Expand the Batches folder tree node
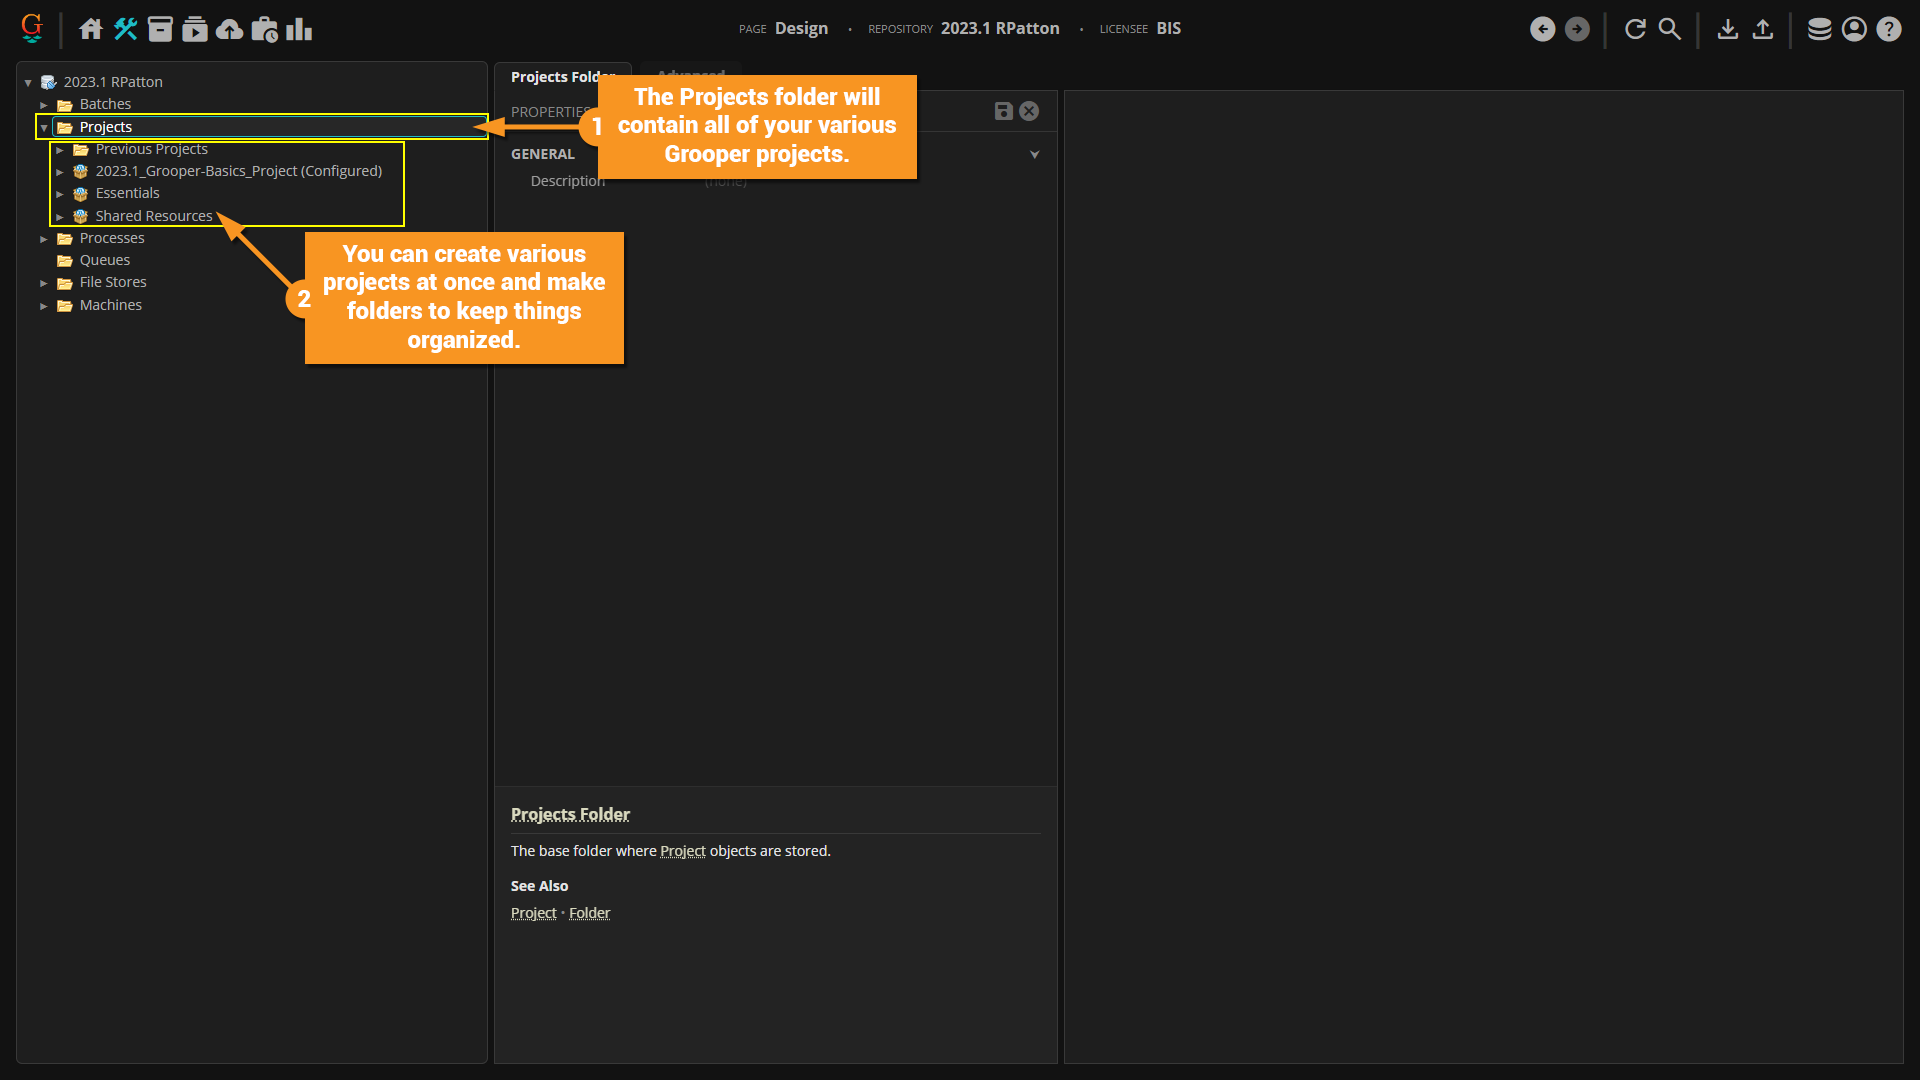This screenshot has height=1080, width=1920. [x=44, y=104]
